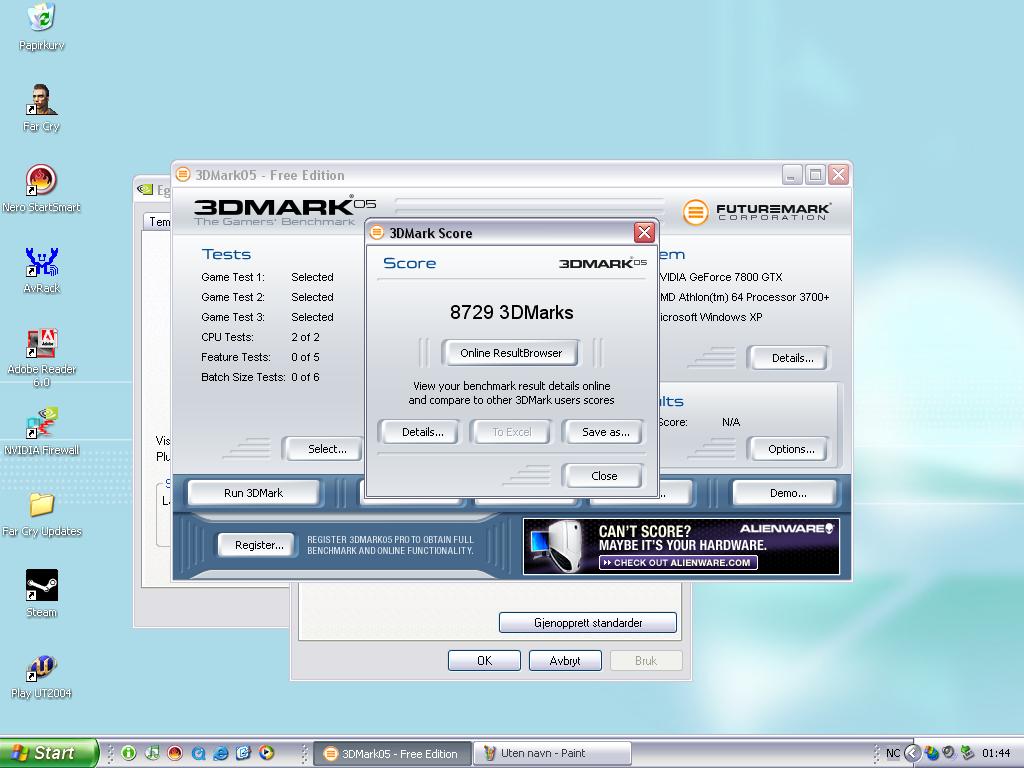Click OK in the background properties dialog
This screenshot has width=1024, height=768.
point(485,660)
